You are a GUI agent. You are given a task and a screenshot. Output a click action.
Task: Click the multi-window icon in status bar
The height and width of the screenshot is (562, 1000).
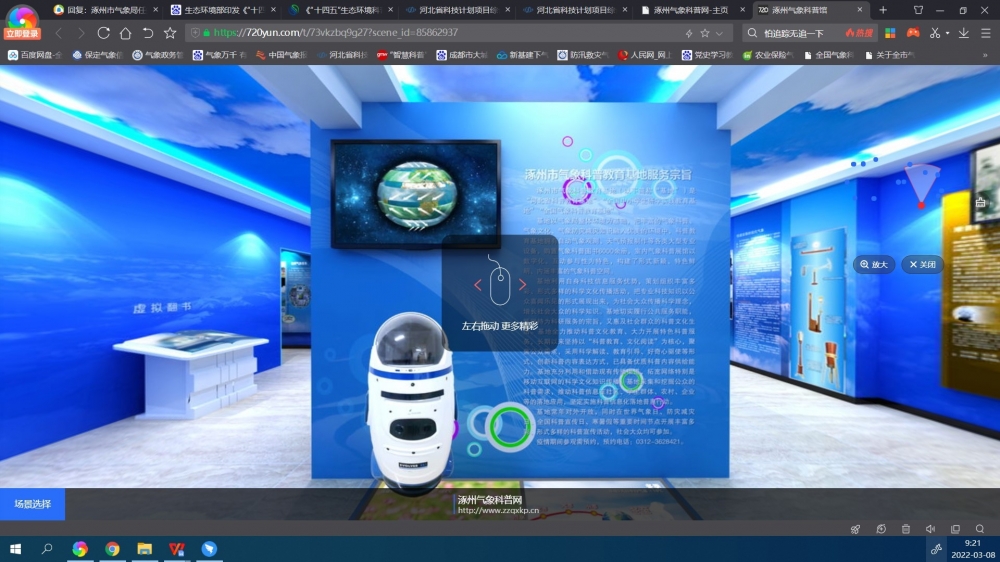pos(955,529)
